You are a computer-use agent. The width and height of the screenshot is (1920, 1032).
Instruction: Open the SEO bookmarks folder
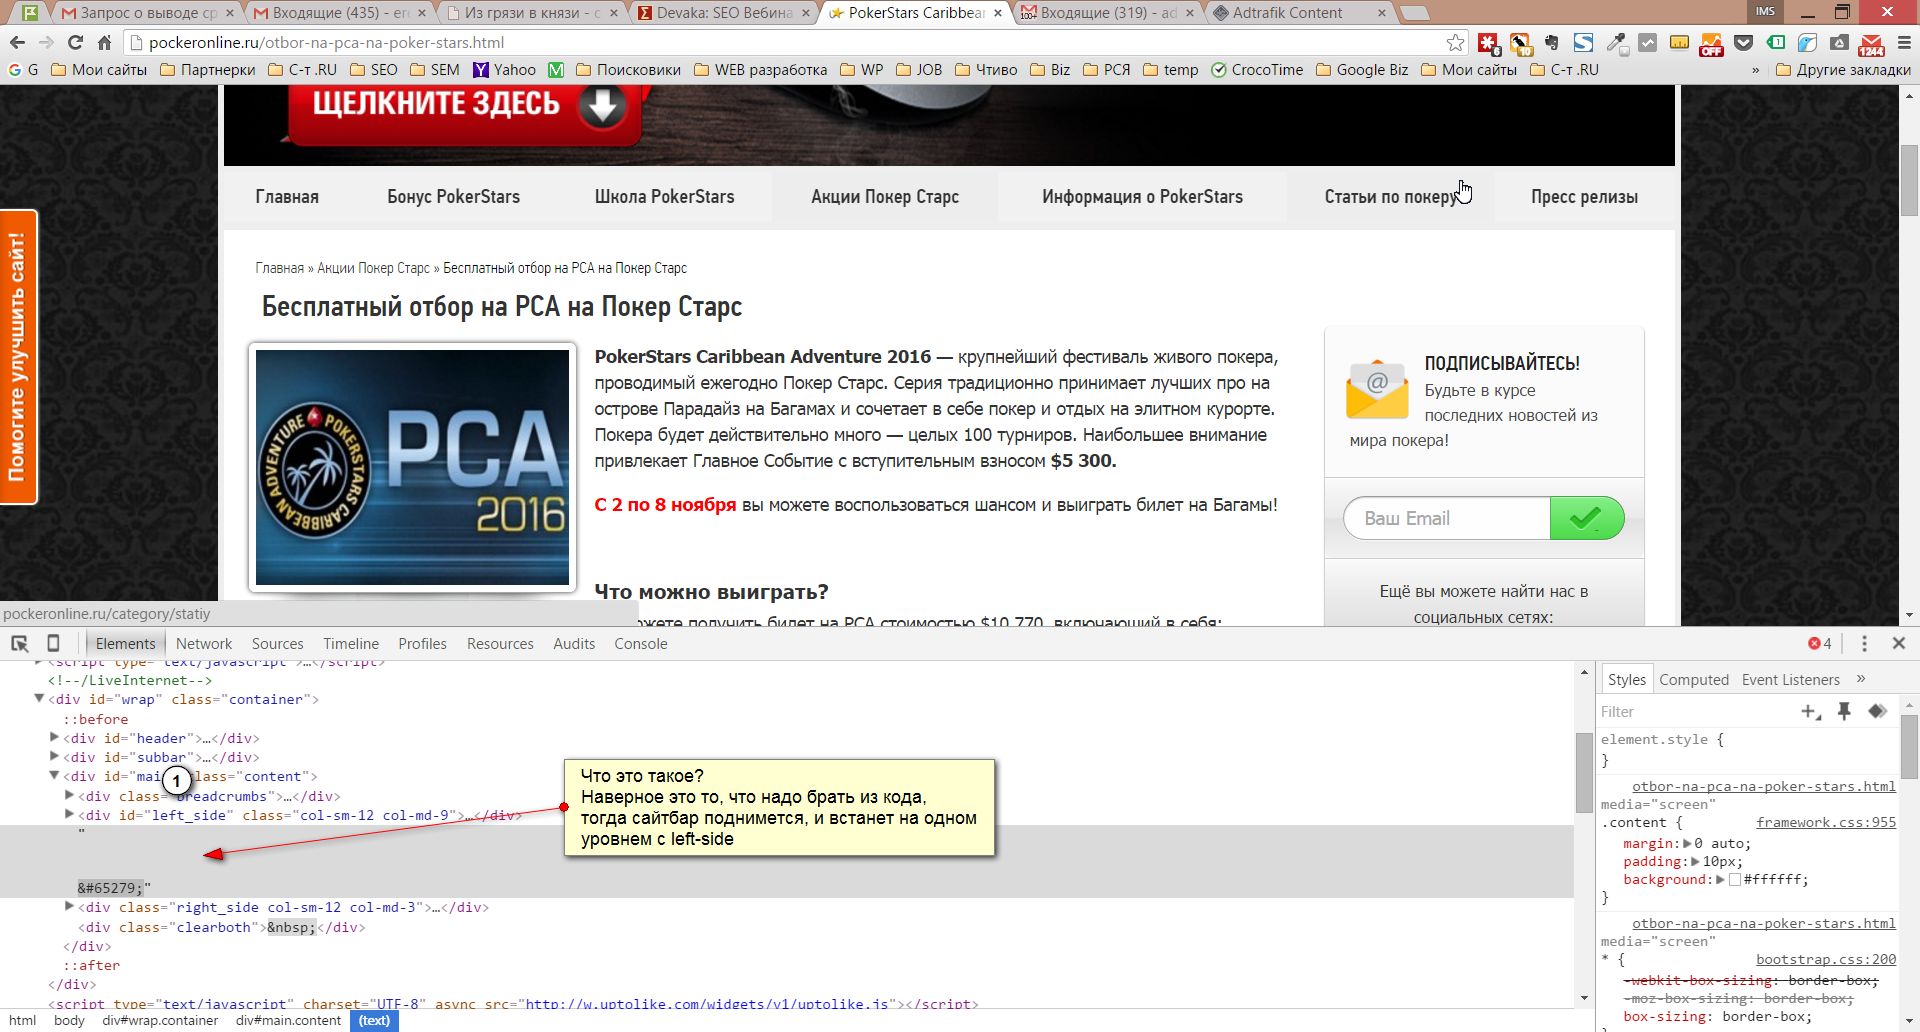pos(373,70)
